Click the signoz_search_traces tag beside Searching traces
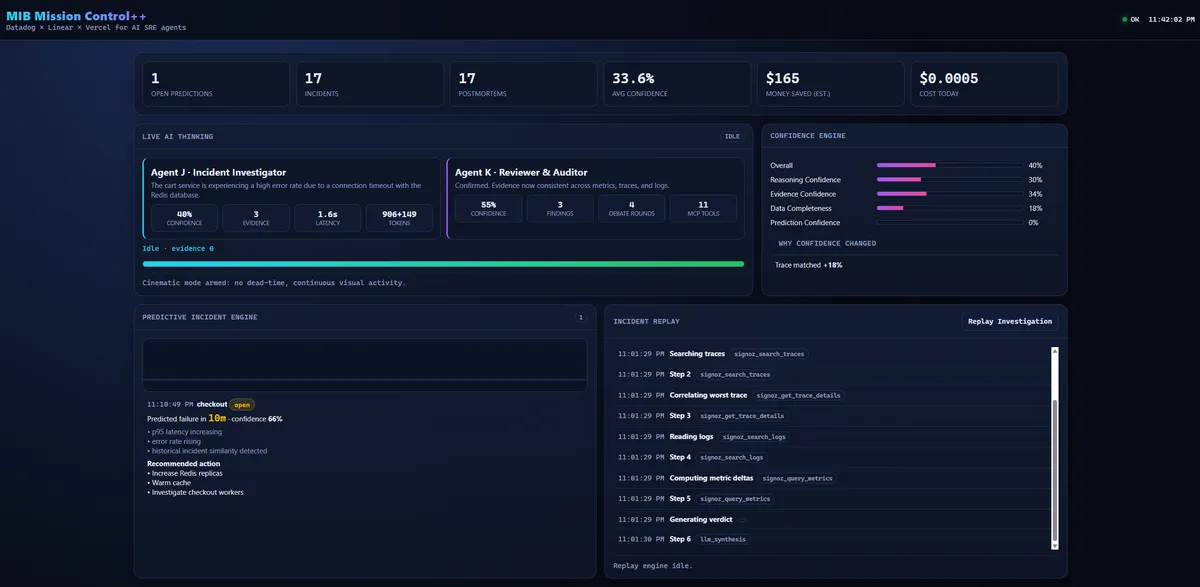The image size is (1200, 587). coord(769,354)
